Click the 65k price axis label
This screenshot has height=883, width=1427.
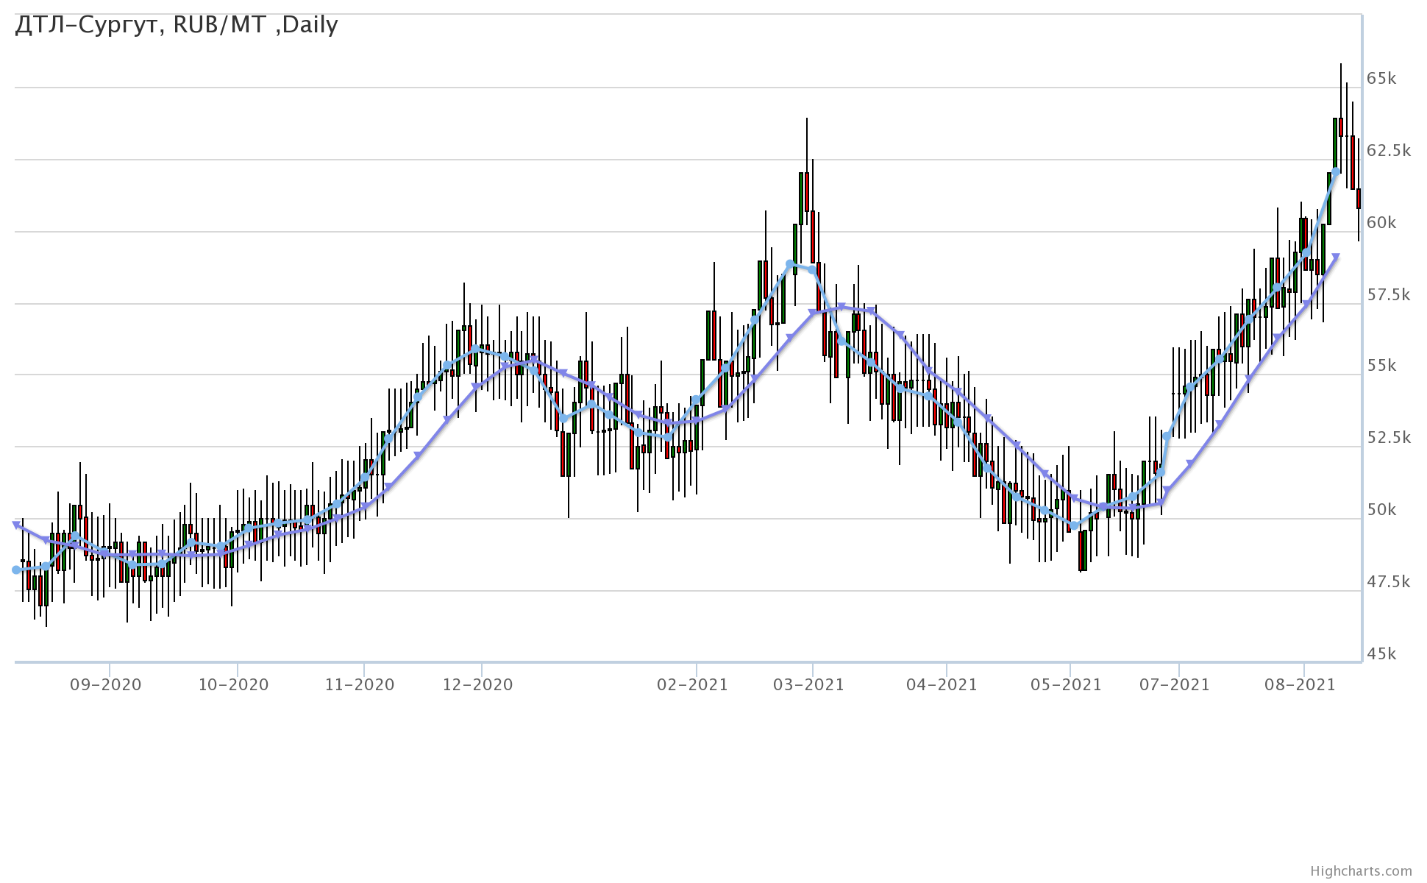[1381, 78]
